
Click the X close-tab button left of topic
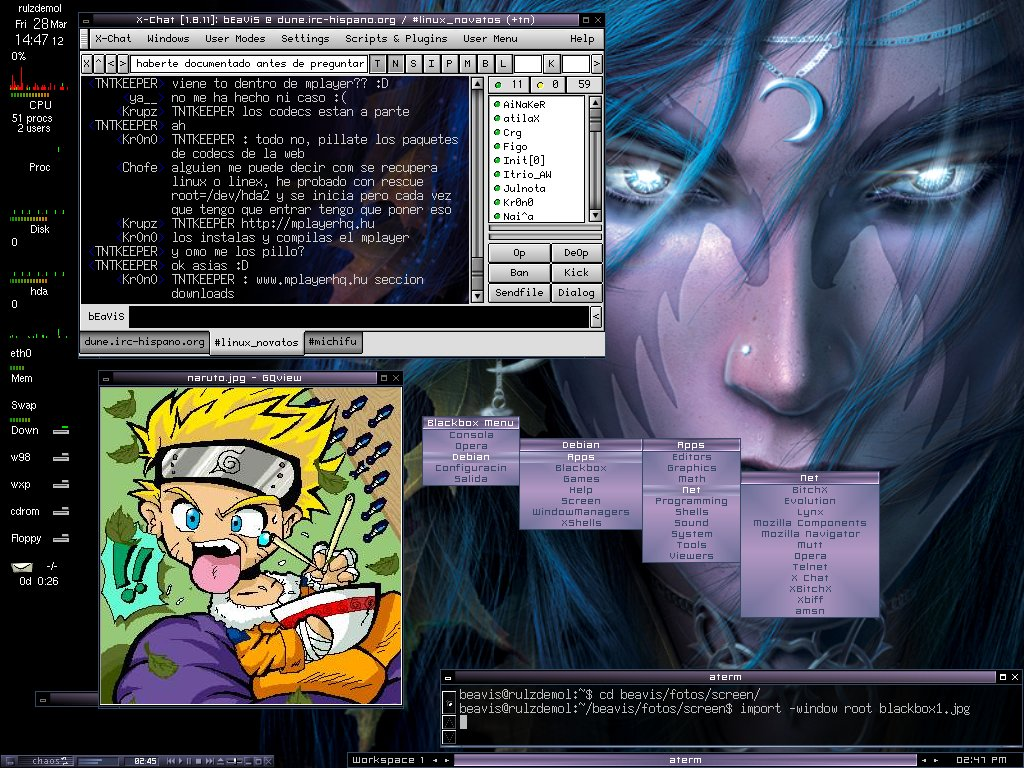[x=87, y=63]
